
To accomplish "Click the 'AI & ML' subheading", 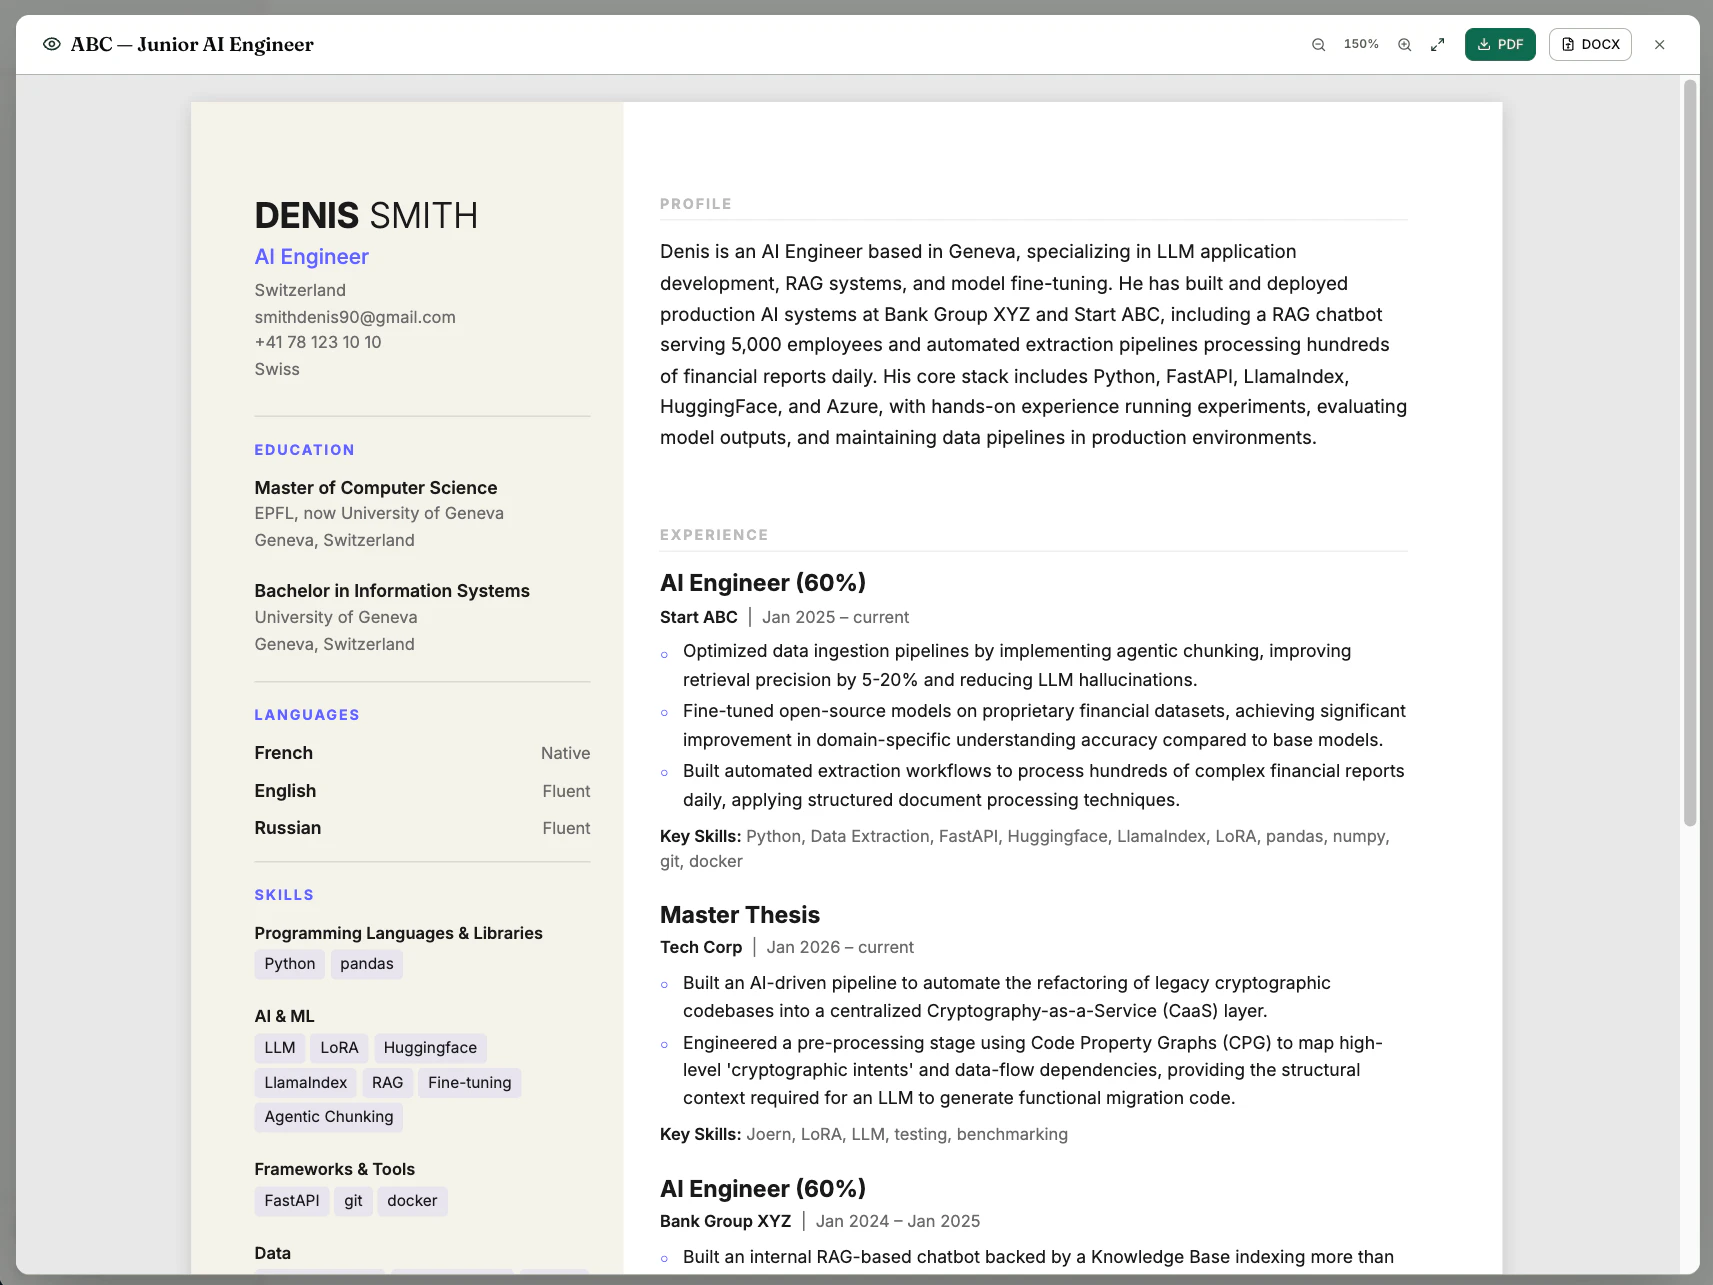I will pyautogui.click(x=284, y=1016).
